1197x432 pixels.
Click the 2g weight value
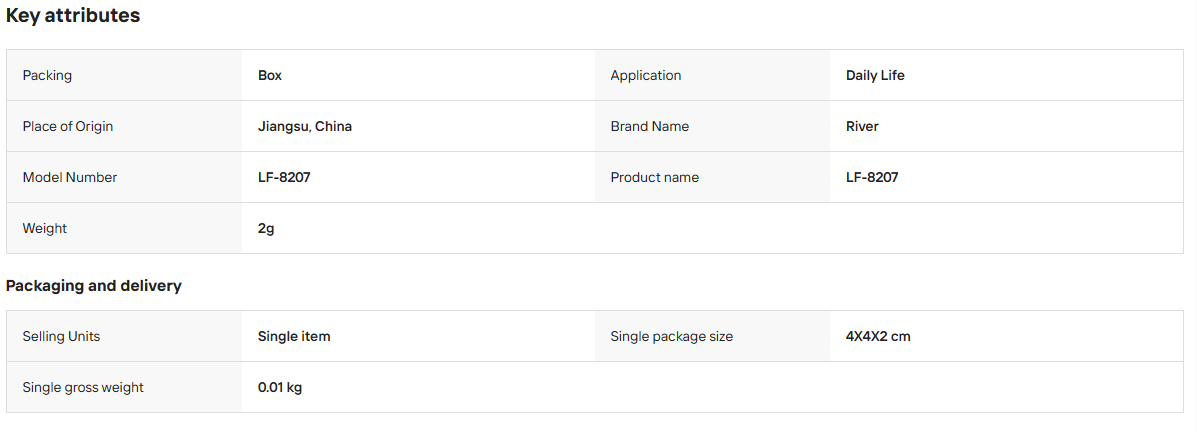(266, 228)
